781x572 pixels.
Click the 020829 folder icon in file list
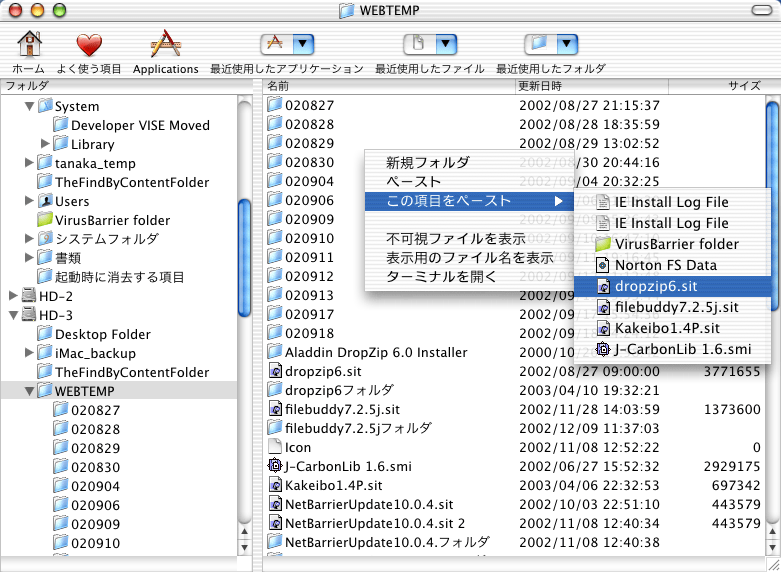click(x=274, y=143)
